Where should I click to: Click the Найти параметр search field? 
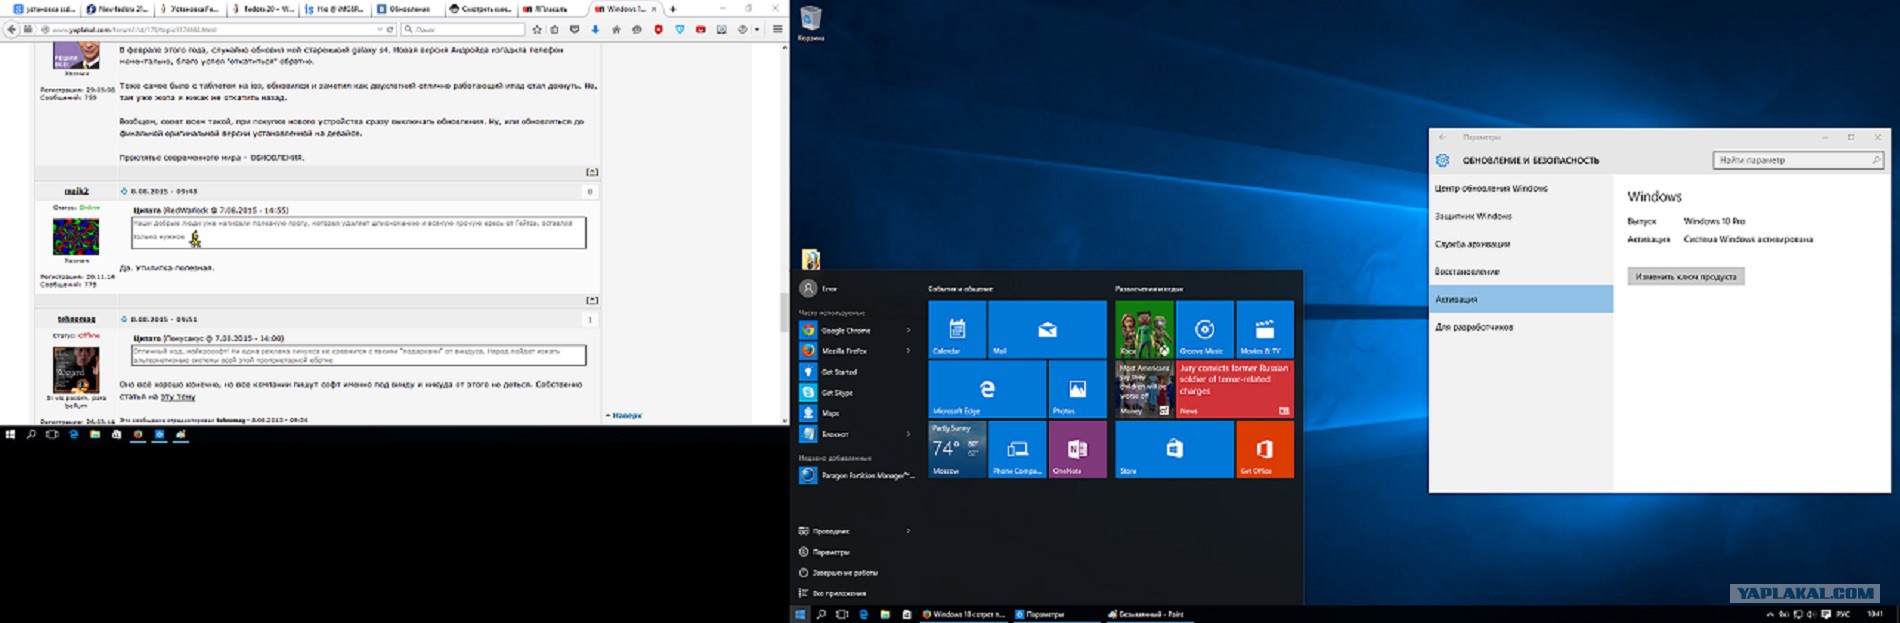click(1799, 160)
